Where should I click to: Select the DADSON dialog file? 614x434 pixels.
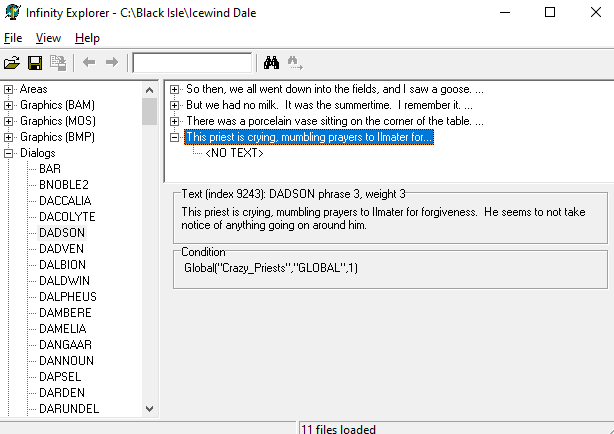62,233
